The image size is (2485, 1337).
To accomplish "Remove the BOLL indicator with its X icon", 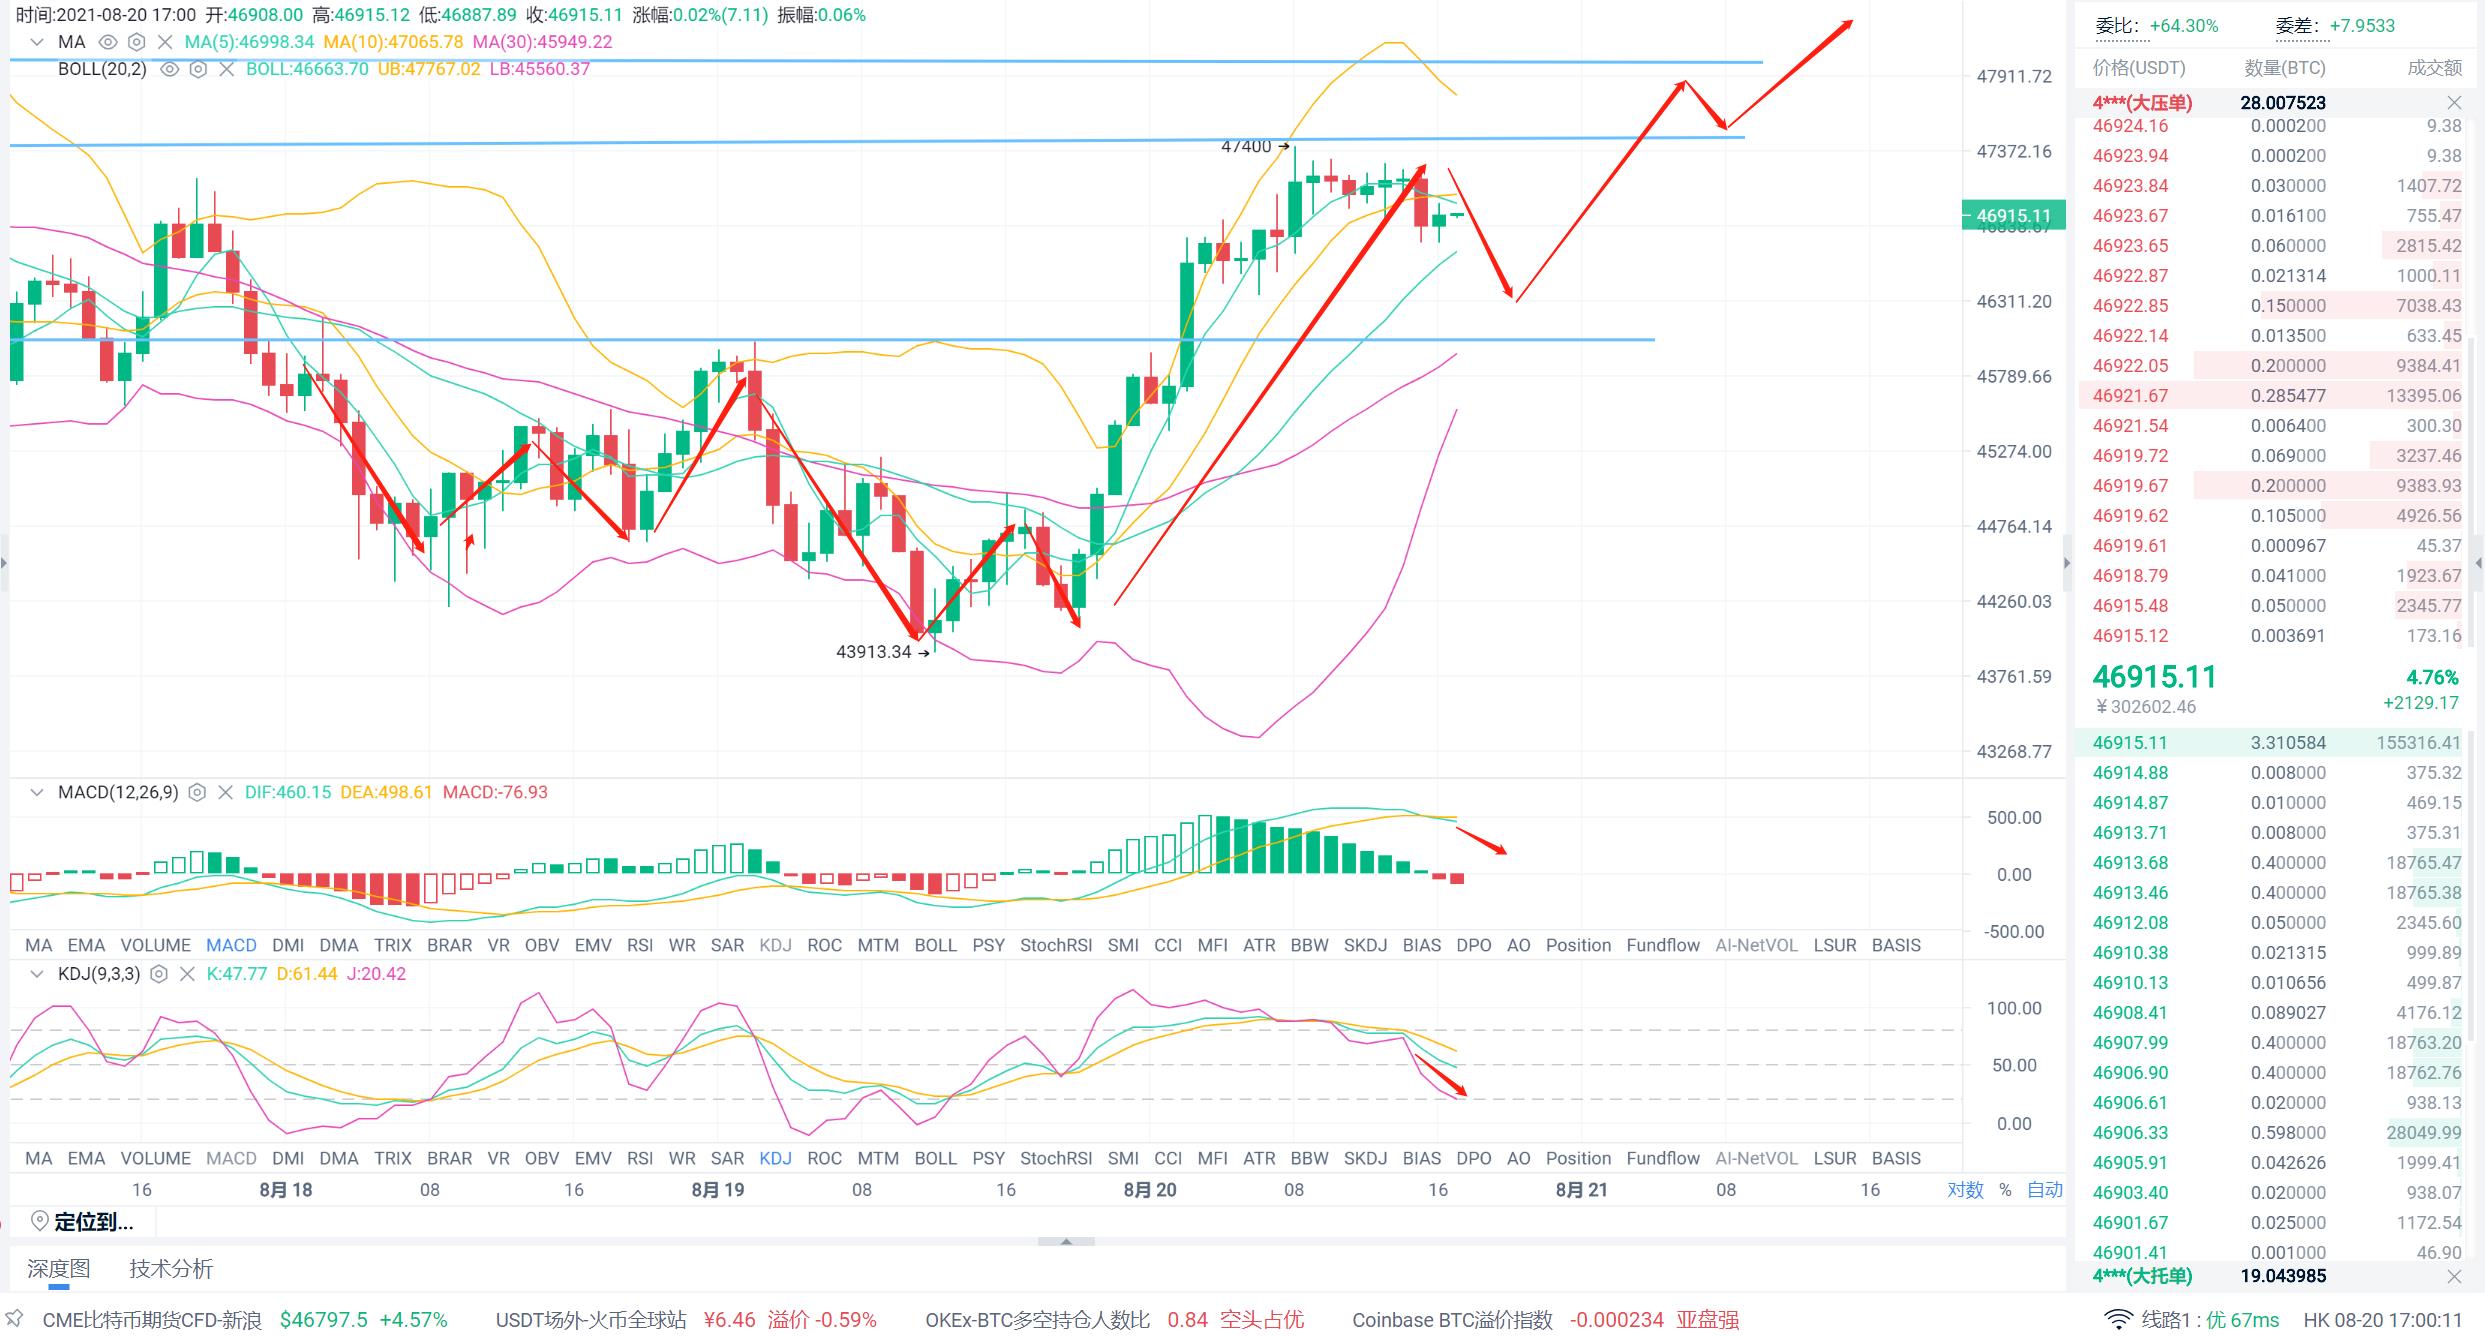I will pyautogui.click(x=226, y=69).
